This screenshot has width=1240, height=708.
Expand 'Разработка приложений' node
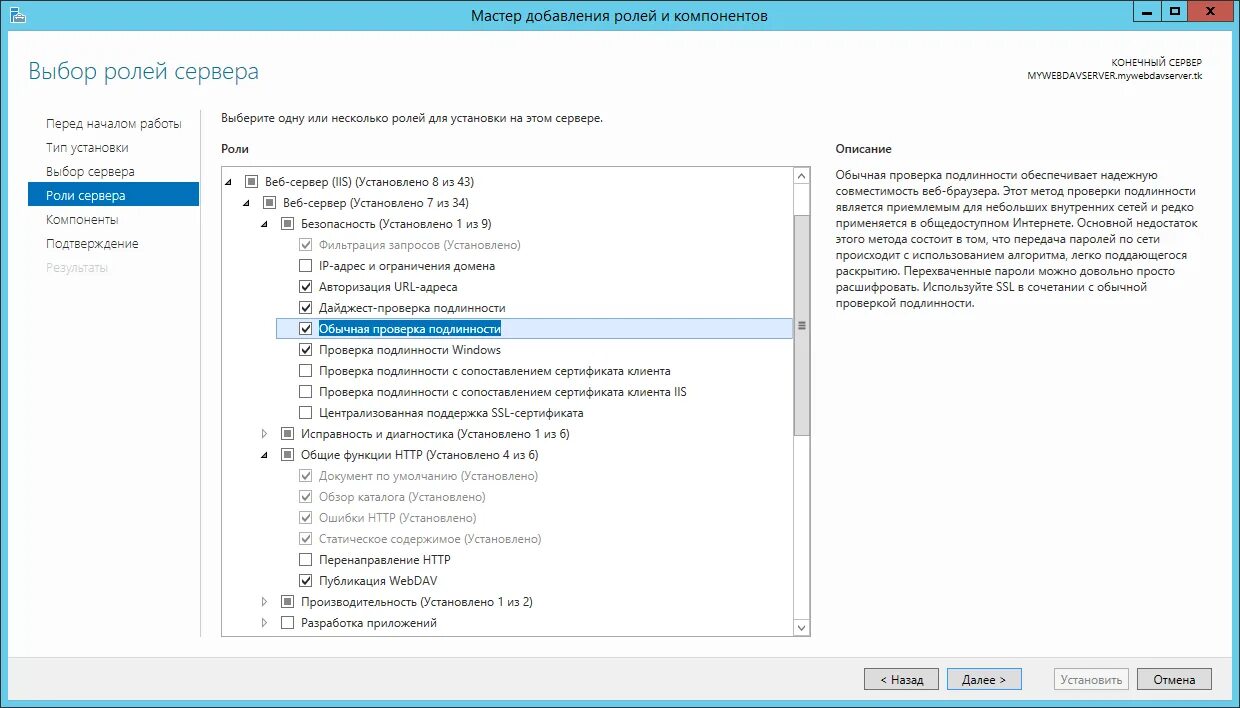(265, 623)
